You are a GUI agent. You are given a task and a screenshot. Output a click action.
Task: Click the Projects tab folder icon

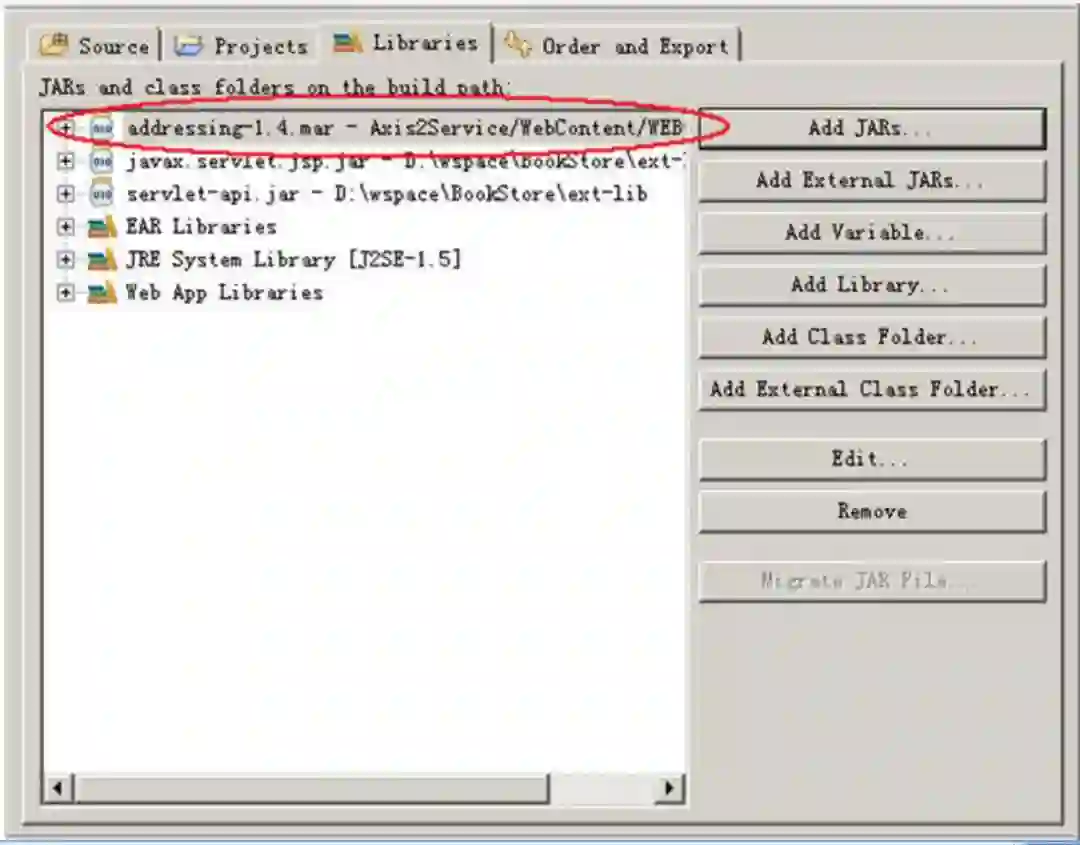(x=188, y=46)
